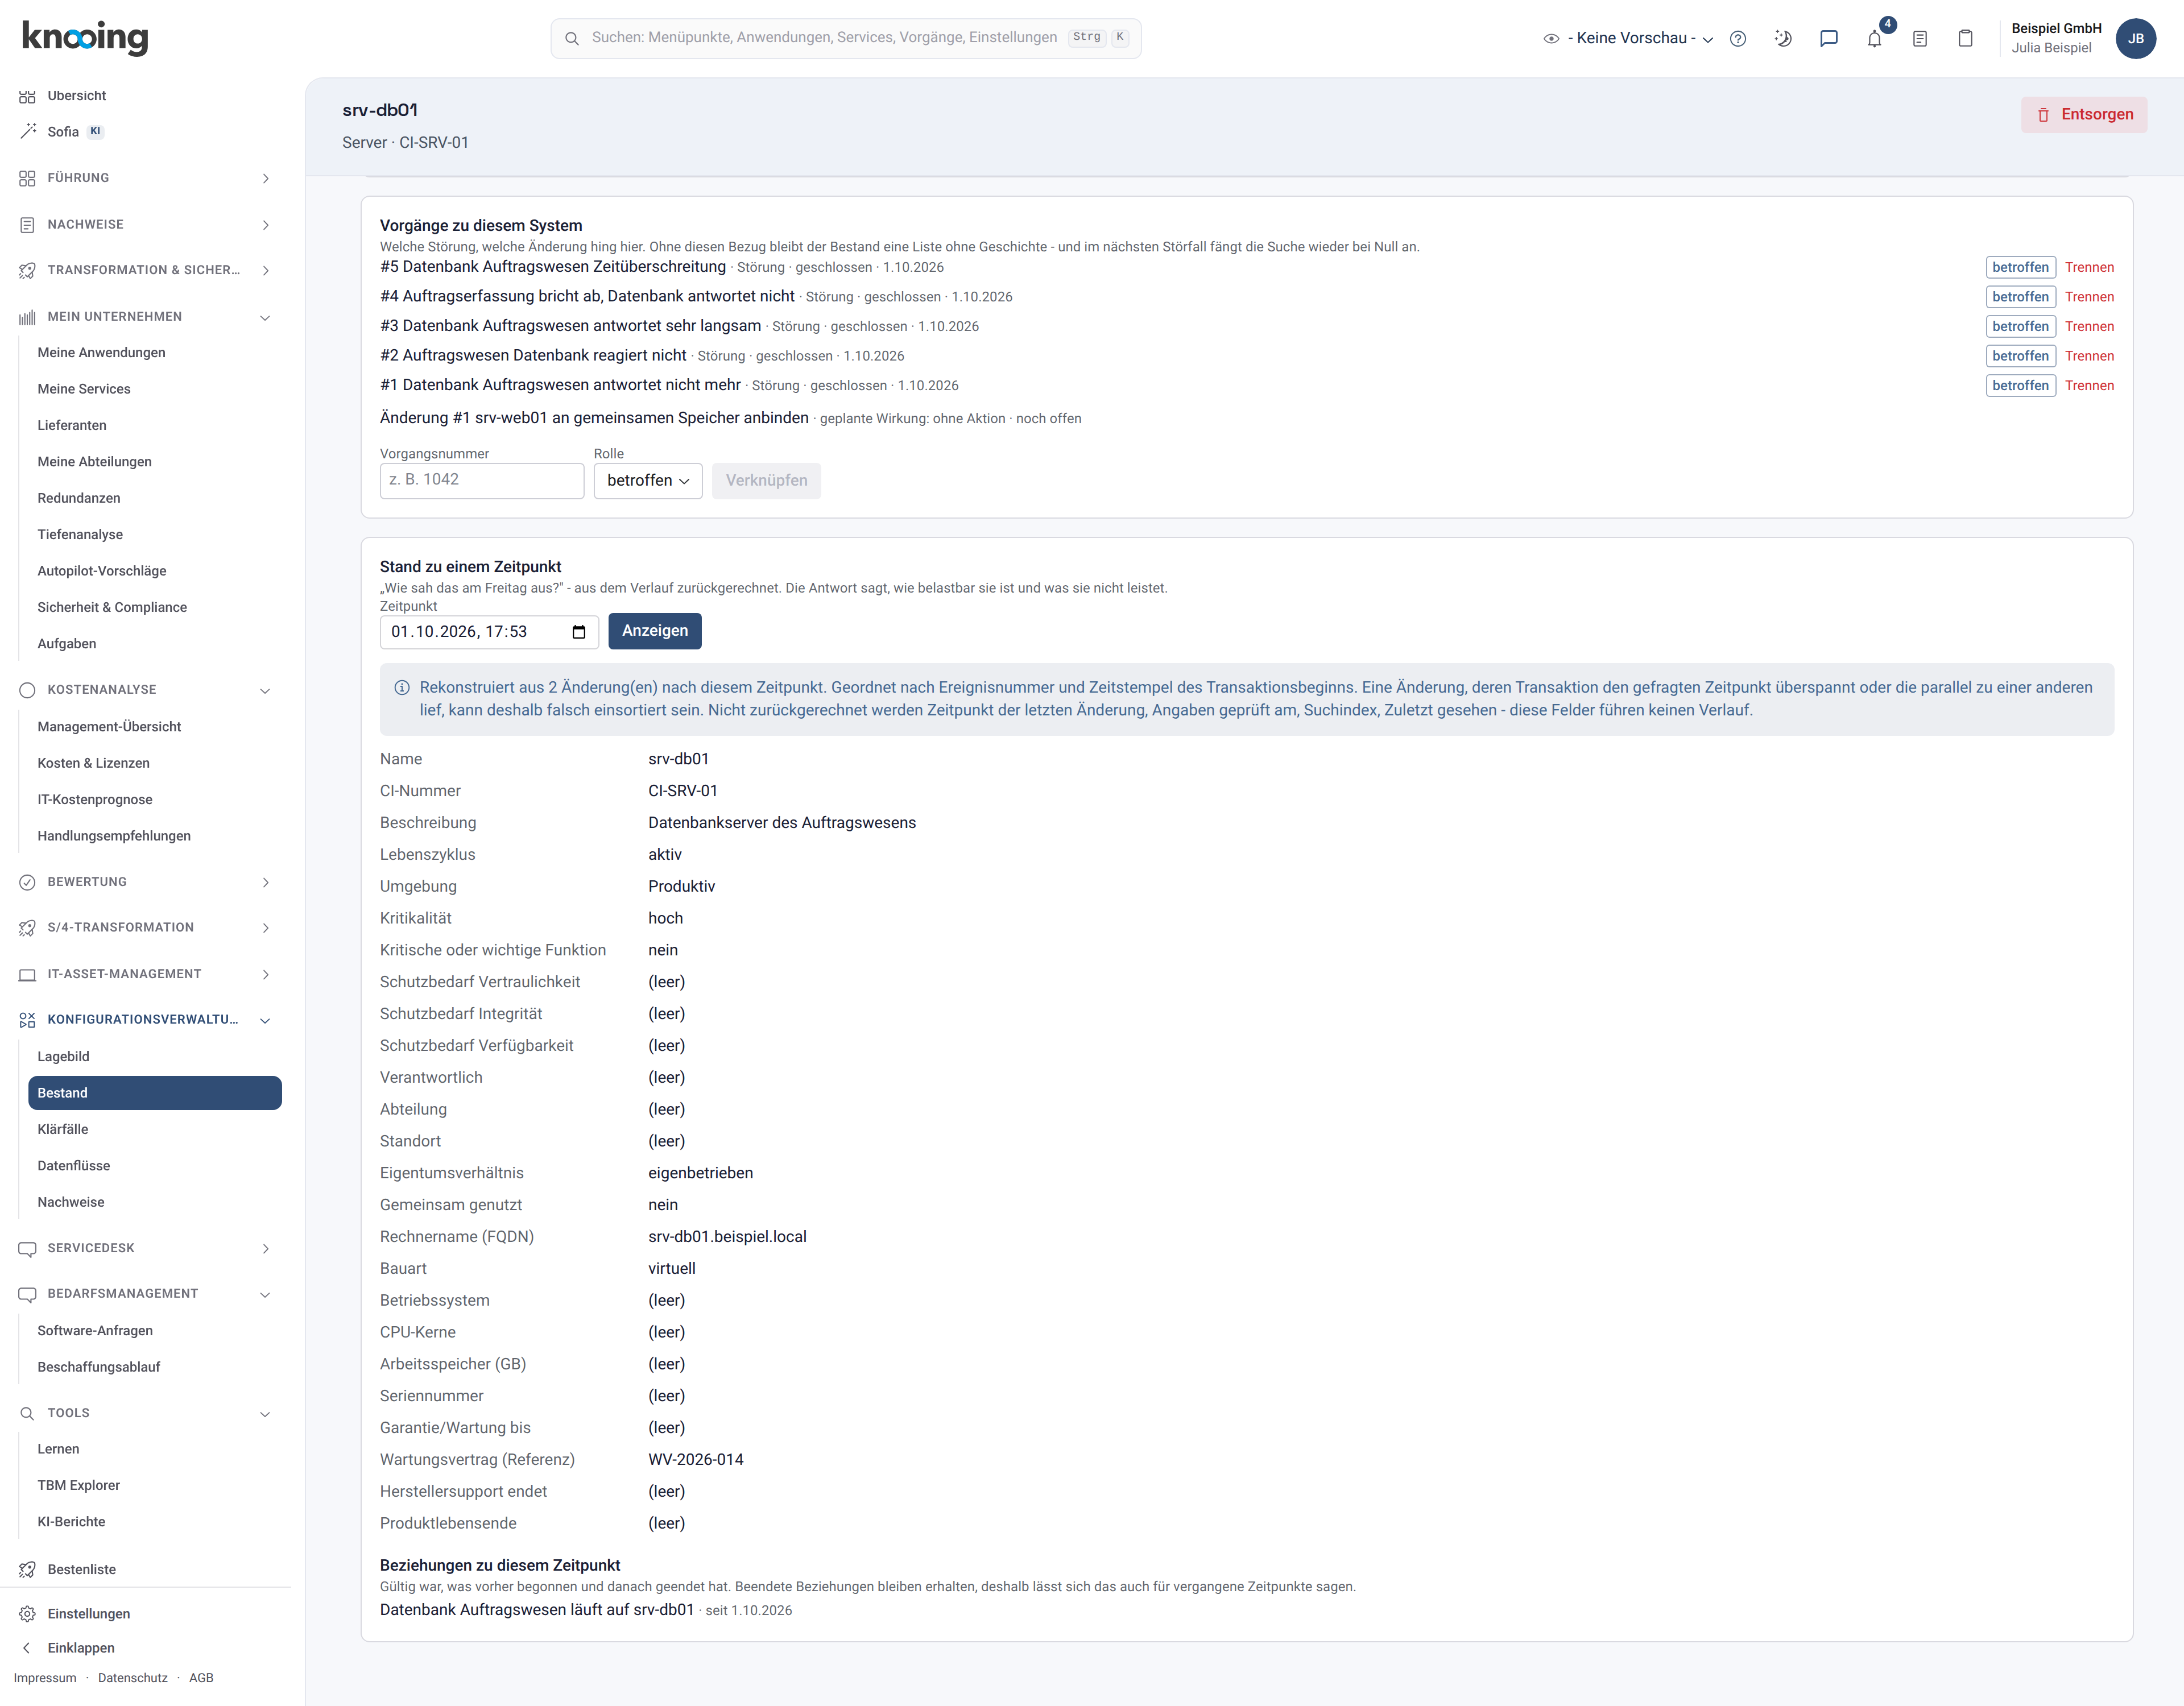This screenshot has width=2184, height=1706.
Task: Collapse the KOSTENANALYSE section
Action: tap(145, 690)
